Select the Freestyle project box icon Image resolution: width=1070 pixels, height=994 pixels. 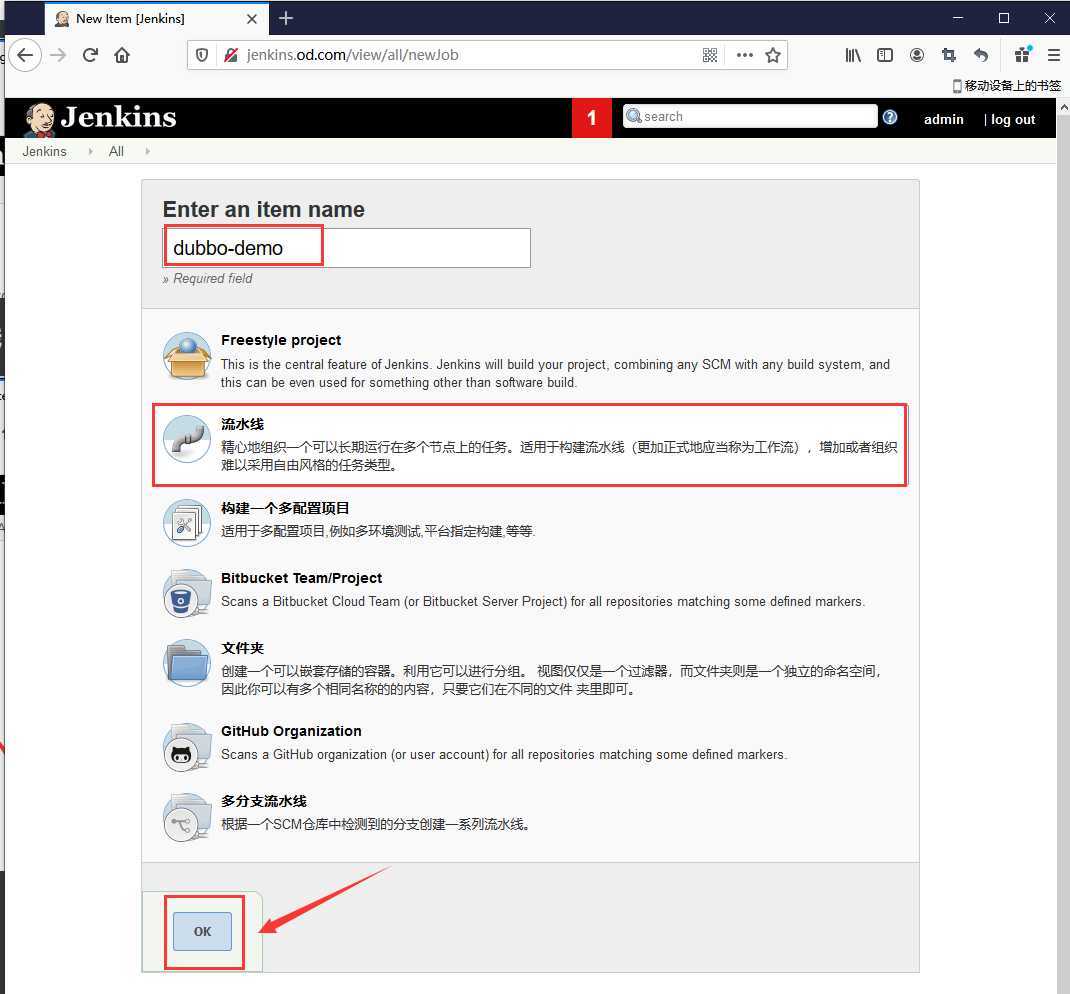[x=187, y=356]
